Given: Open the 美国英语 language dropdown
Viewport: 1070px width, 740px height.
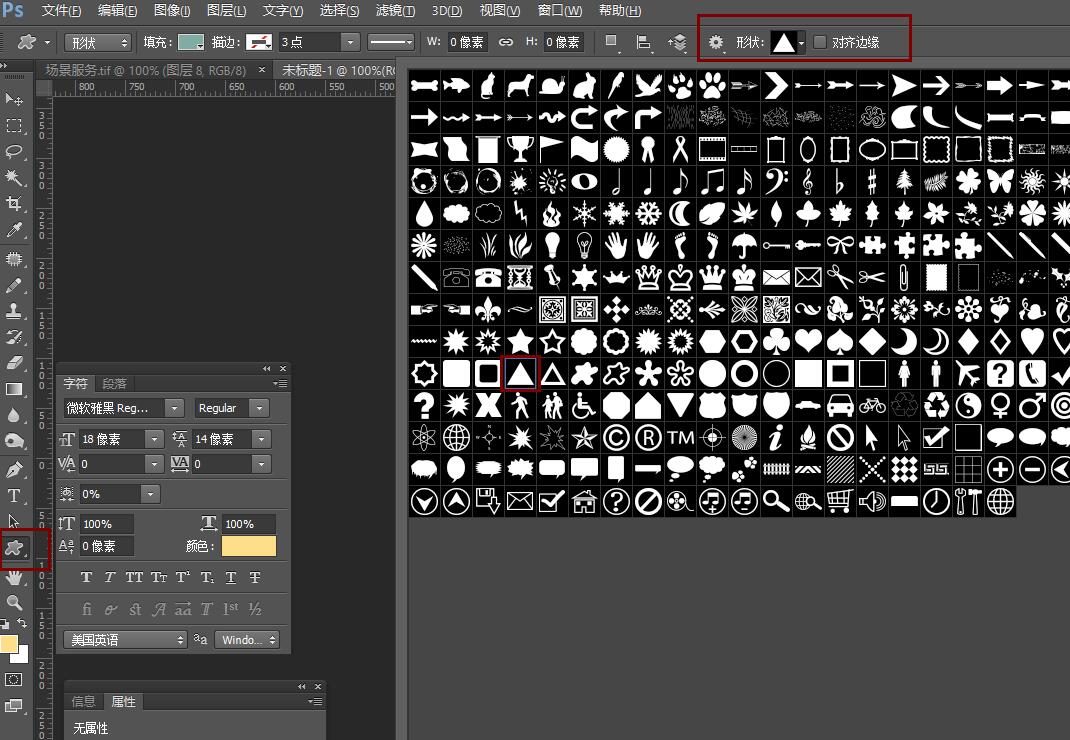Looking at the screenshot, I should (x=125, y=640).
